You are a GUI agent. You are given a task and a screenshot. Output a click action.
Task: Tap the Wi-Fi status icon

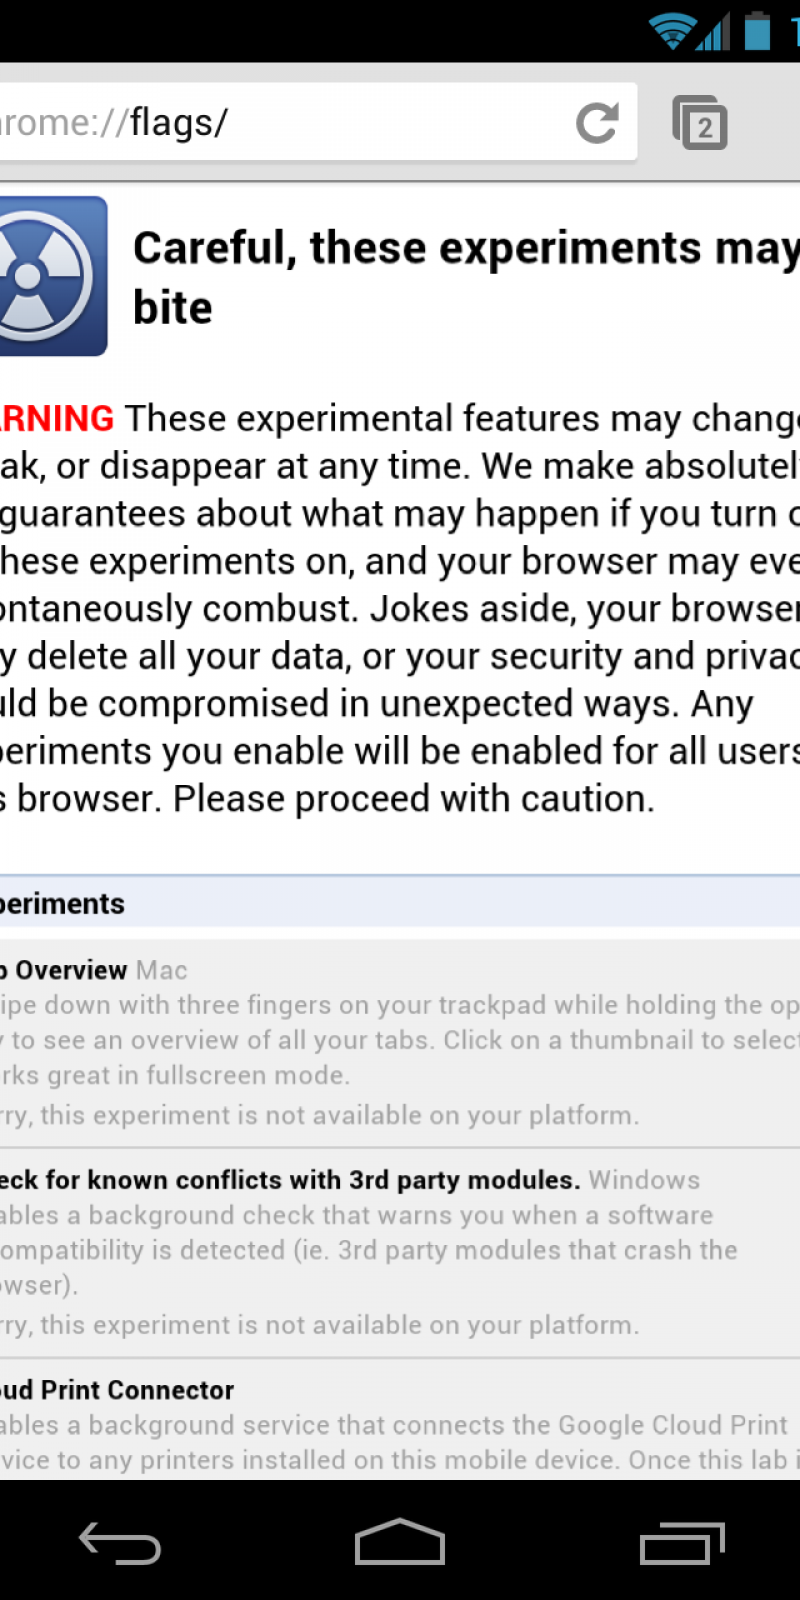point(670,30)
